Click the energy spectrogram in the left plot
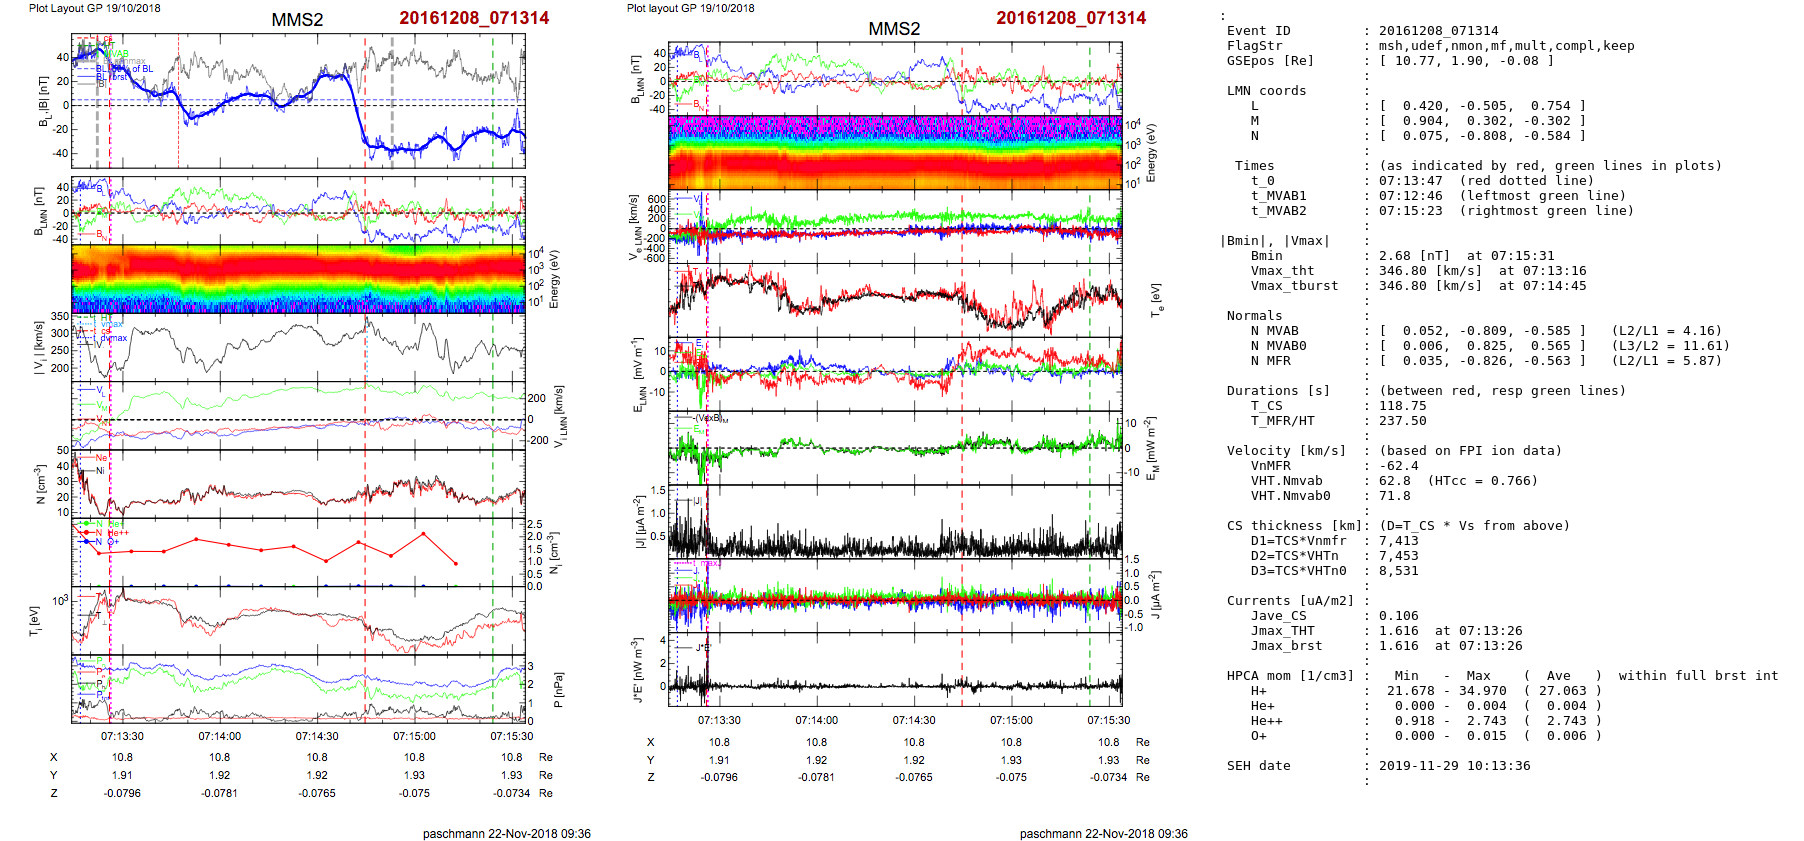1804x841 pixels. (298, 279)
